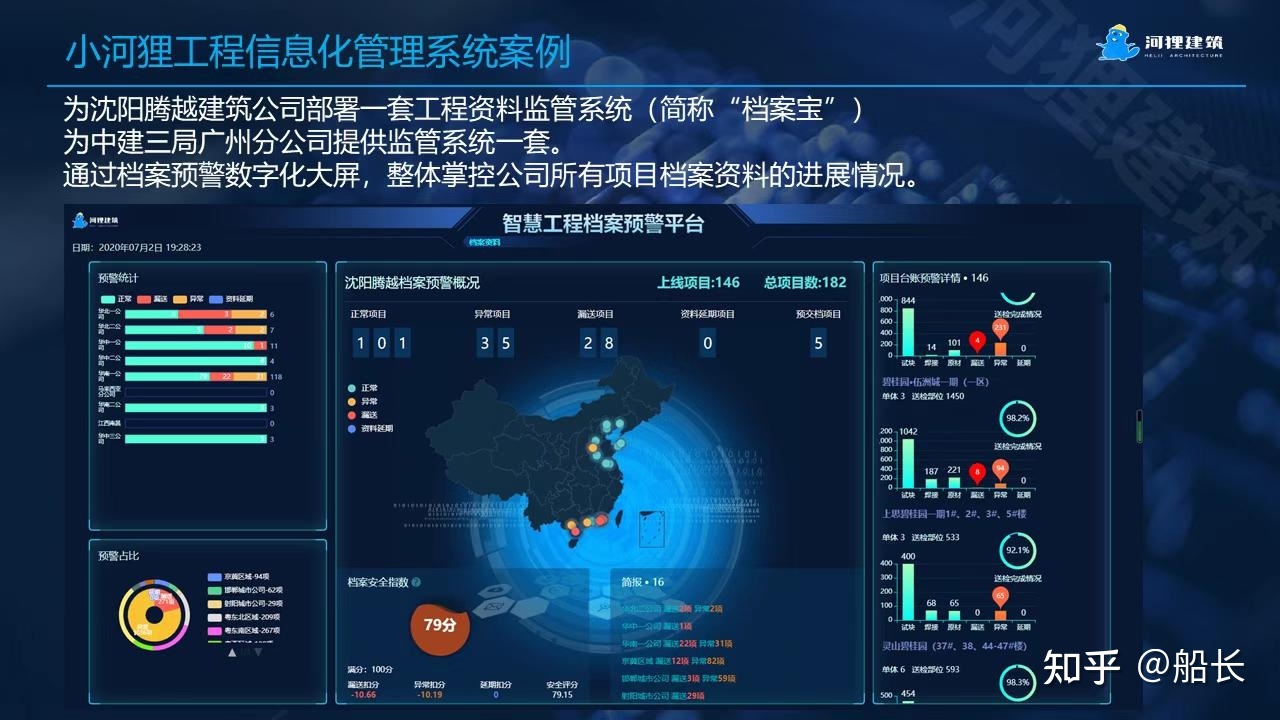1280x720 pixels.
Task: Click the red warning badge showing 65
Action: tap(1000, 597)
